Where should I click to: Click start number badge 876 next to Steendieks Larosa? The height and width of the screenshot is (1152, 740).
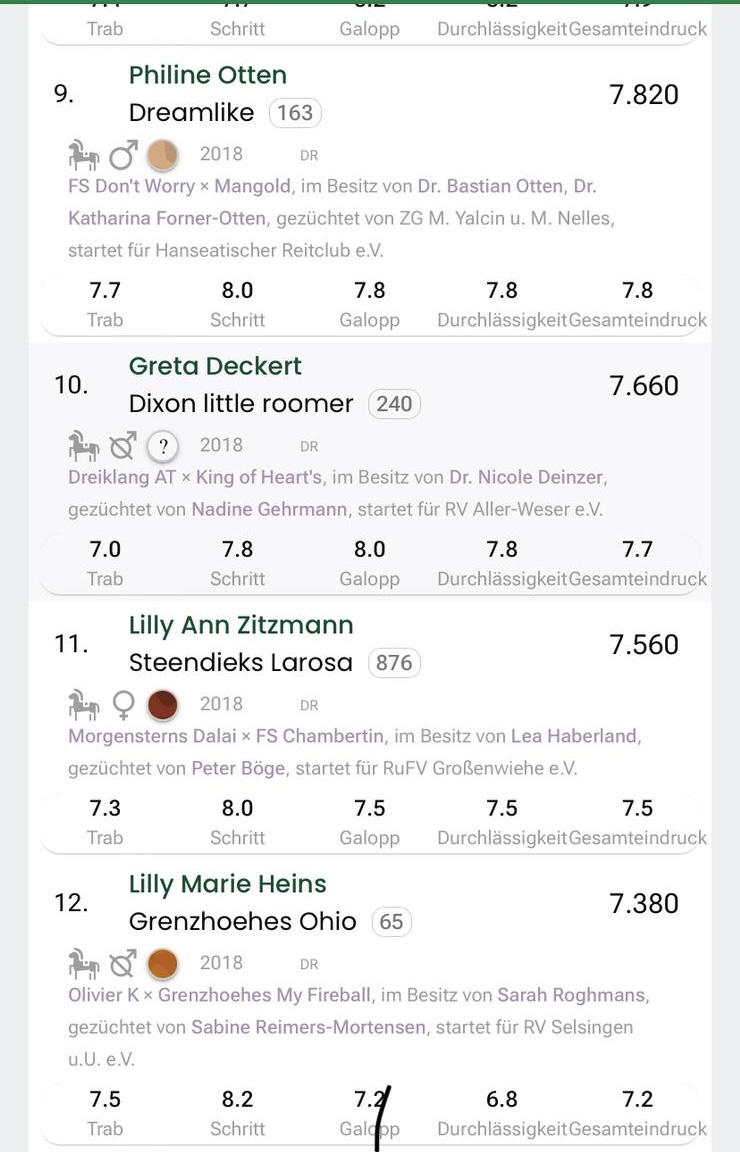pyautogui.click(x=394, y=663)
